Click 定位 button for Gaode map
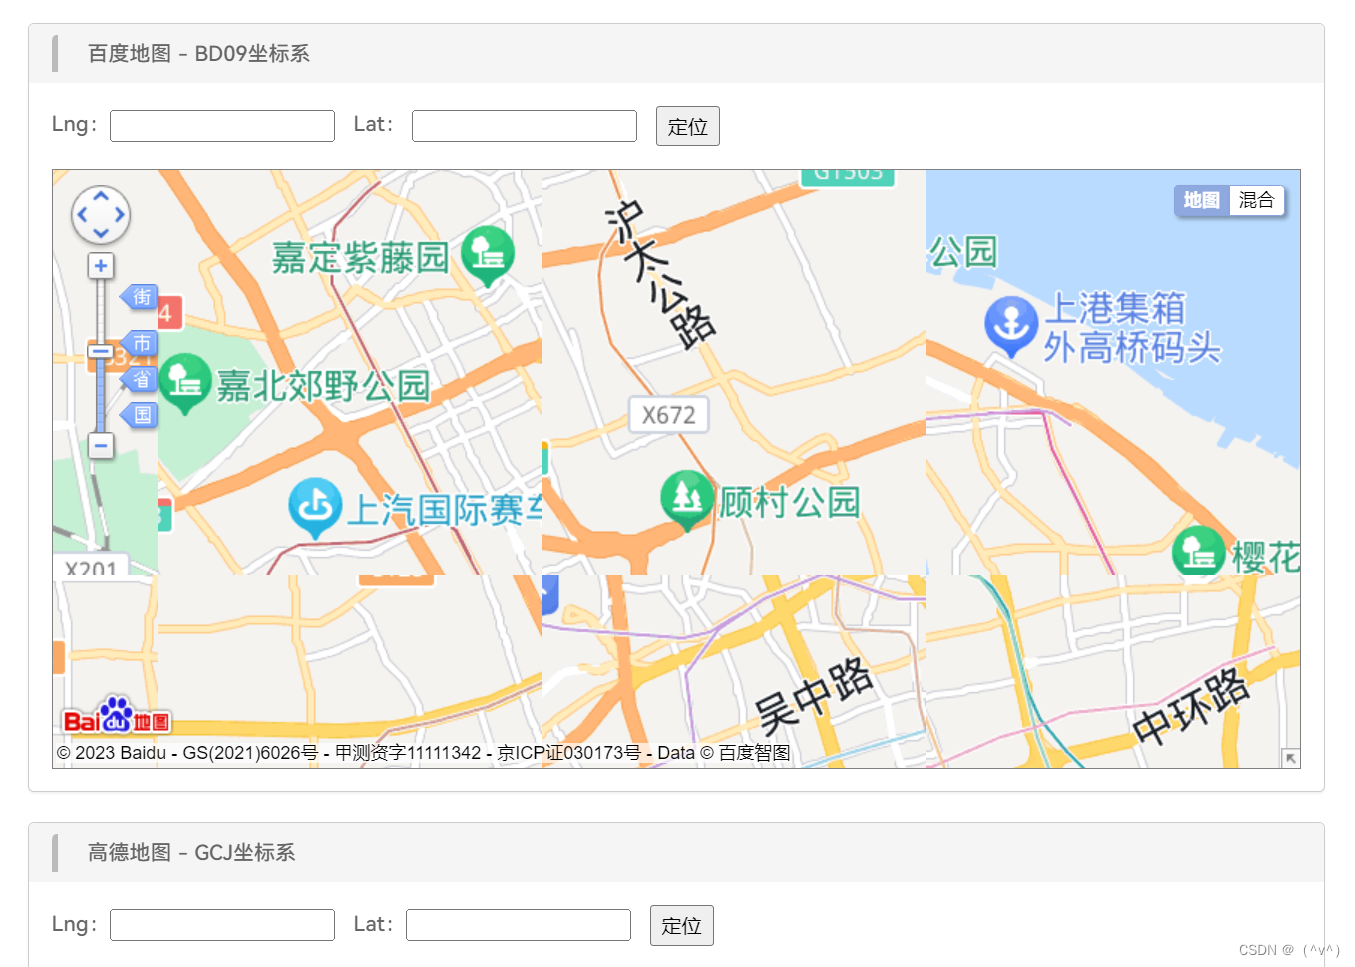The width and height of the screenshot is (1355, 967). (x=682, y=925)
